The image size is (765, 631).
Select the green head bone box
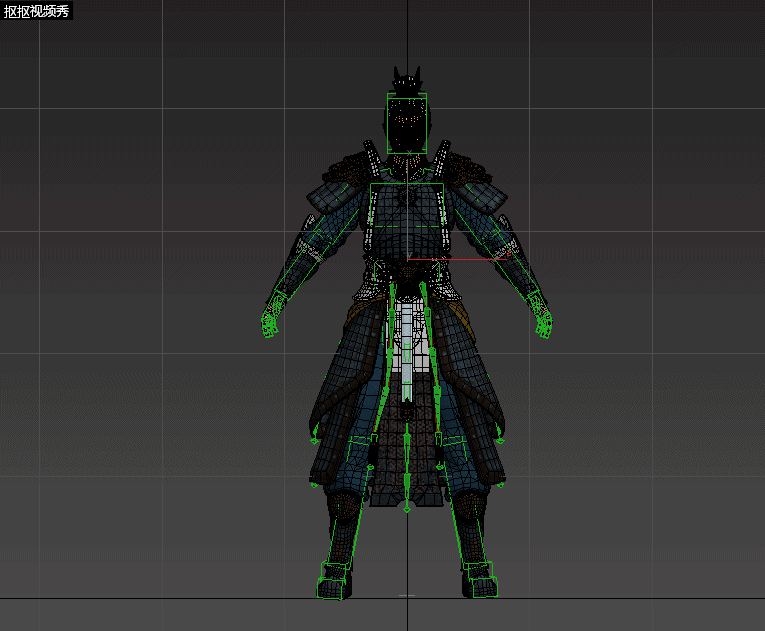point(407,124)
